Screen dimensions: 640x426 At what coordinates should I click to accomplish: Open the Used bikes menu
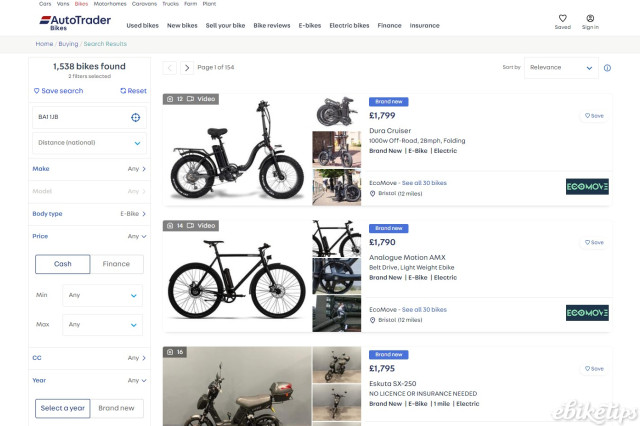[x=142, y=25]
